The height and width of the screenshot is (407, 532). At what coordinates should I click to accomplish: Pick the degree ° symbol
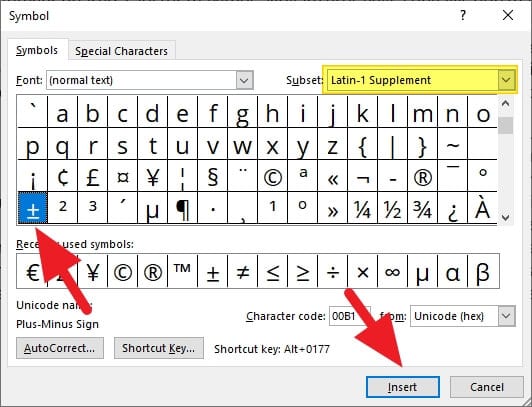coord(482,176)
